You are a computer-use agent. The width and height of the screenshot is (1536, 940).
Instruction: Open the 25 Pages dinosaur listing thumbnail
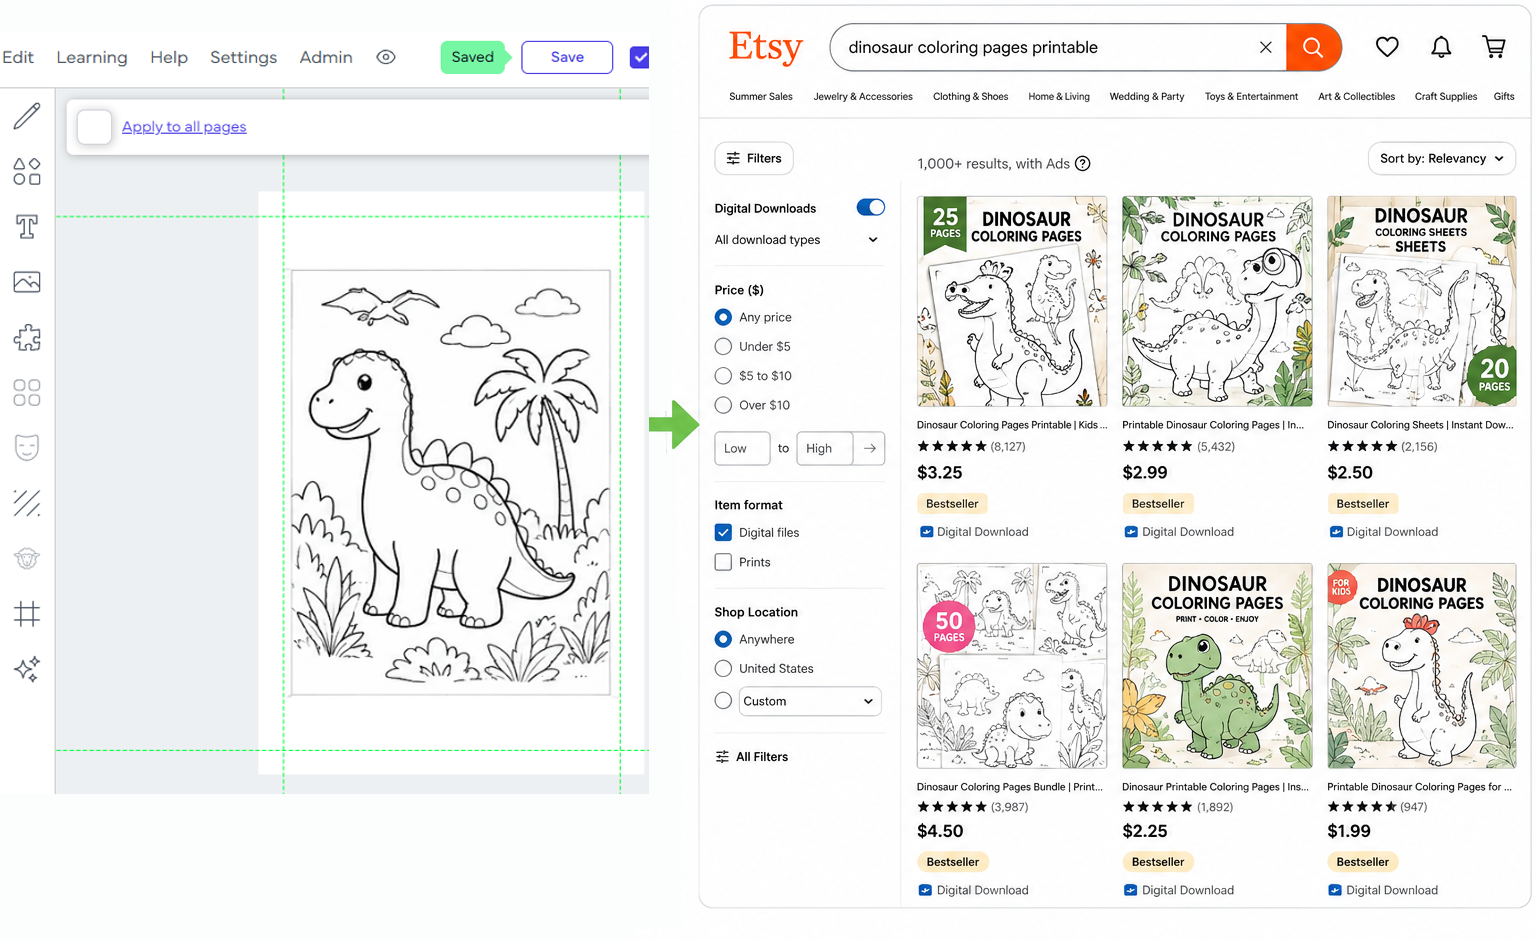tap(1012, 301)
